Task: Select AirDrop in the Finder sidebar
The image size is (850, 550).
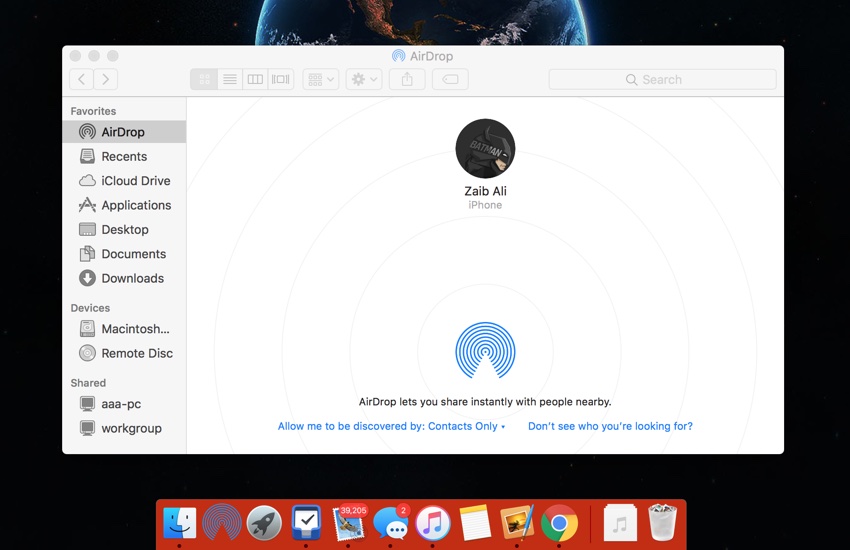Action: [124, 132]
